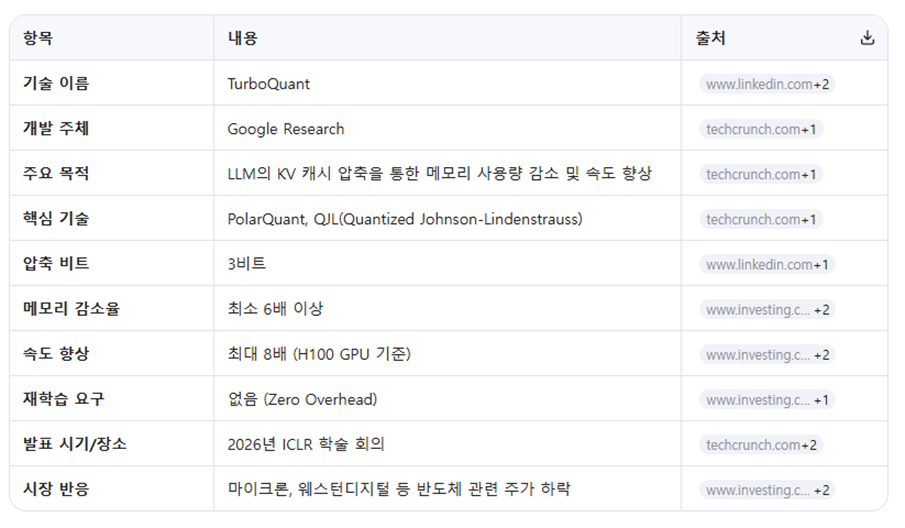
Task: Open investing source chip in 메모리 감소율 row
Action: click(x=767, y=310)
